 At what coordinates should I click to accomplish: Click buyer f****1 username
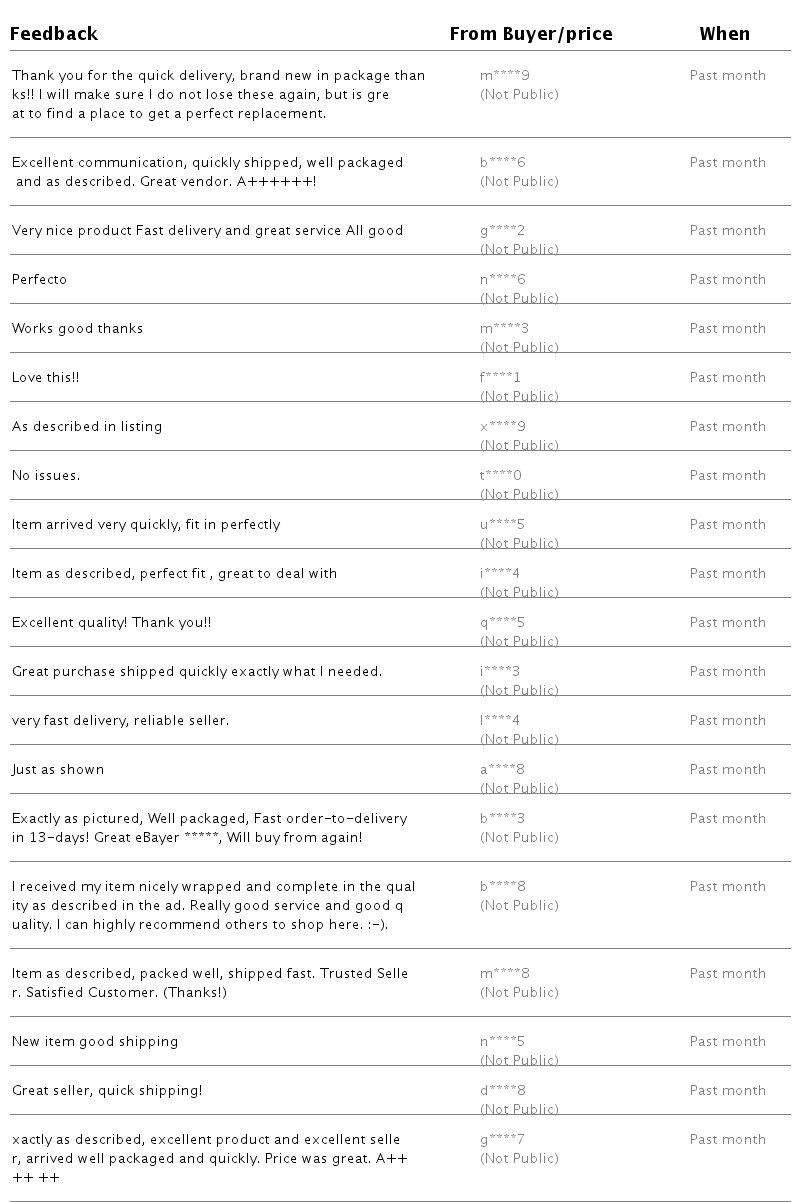click(500, 377)
